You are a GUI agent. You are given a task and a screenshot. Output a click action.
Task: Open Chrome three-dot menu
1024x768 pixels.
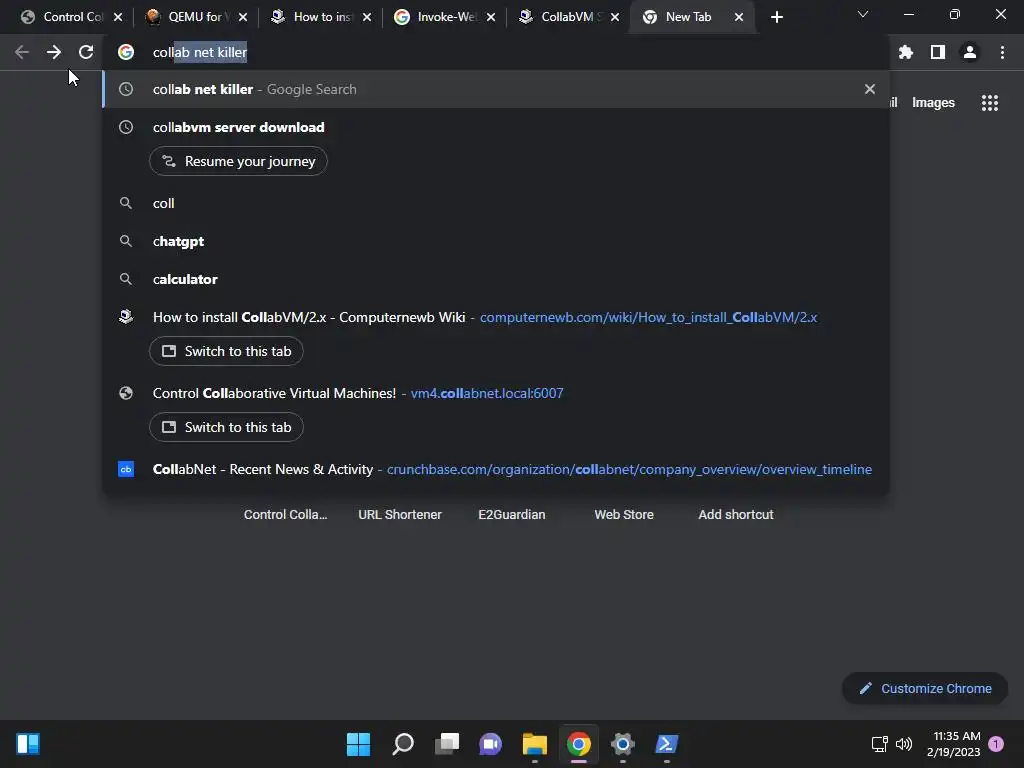tap(1002, 52)
